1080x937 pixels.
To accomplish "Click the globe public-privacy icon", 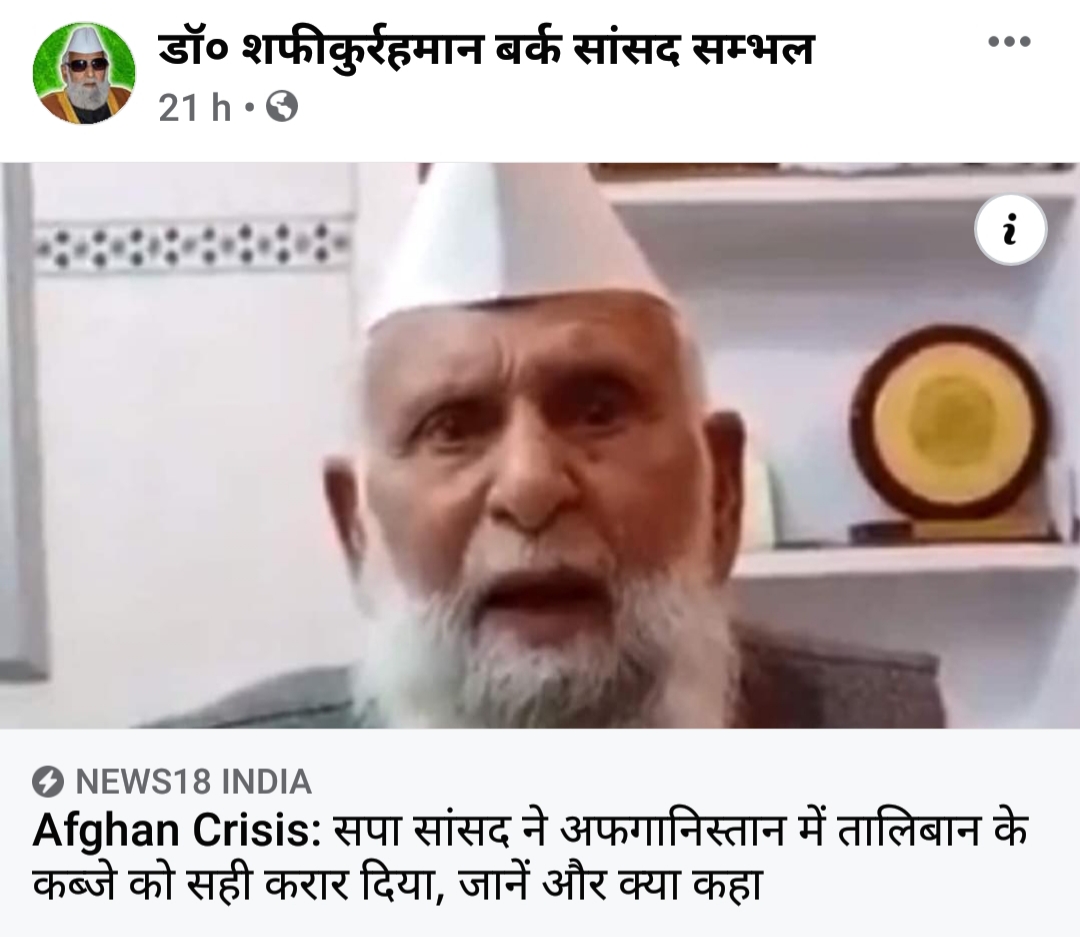I will (x=282, y=107).
